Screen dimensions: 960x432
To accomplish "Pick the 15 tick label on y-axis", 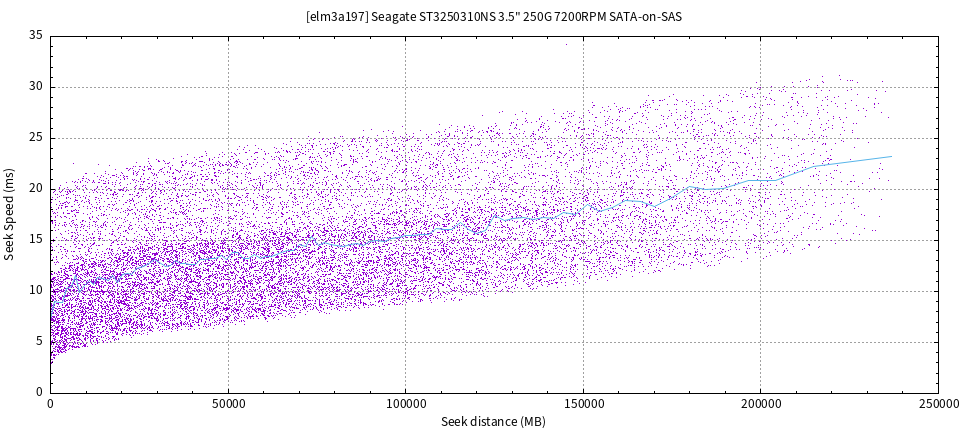I will tap(36, 240).
